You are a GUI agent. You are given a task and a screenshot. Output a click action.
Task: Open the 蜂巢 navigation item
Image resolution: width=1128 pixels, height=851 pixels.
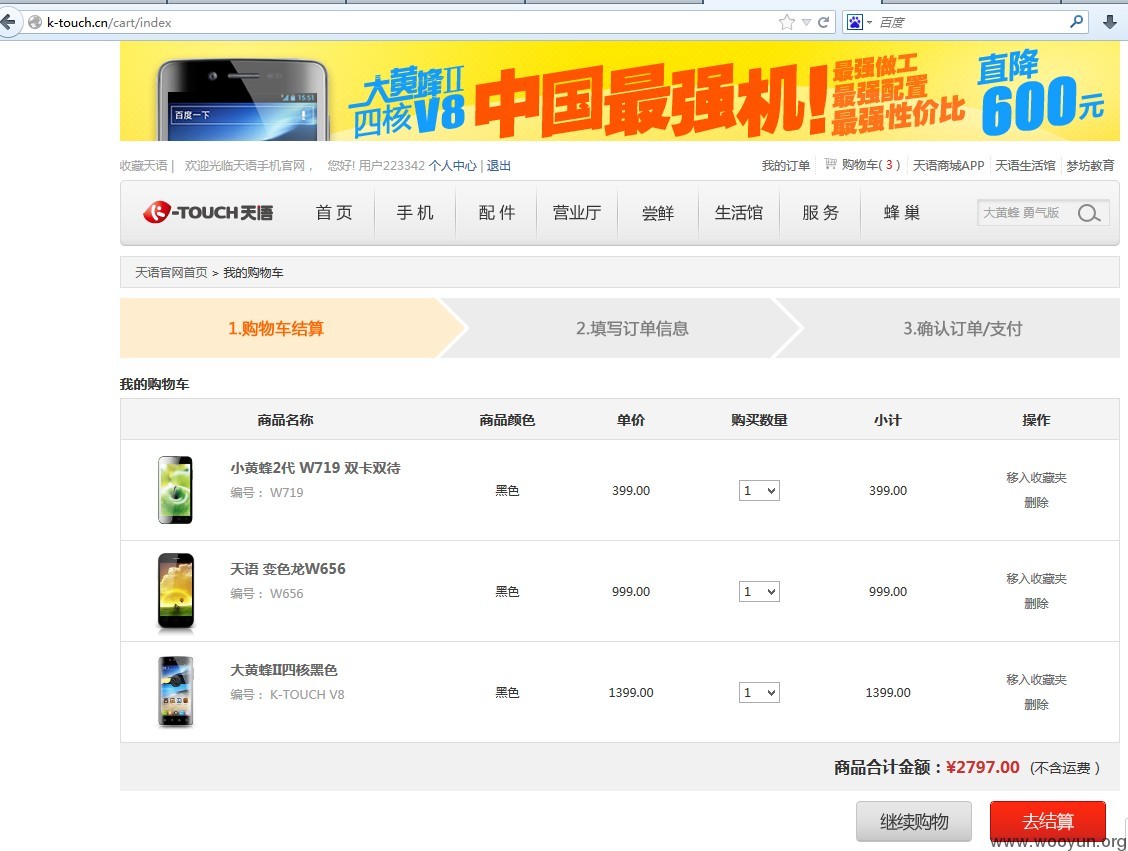click(x=901, y=213)
